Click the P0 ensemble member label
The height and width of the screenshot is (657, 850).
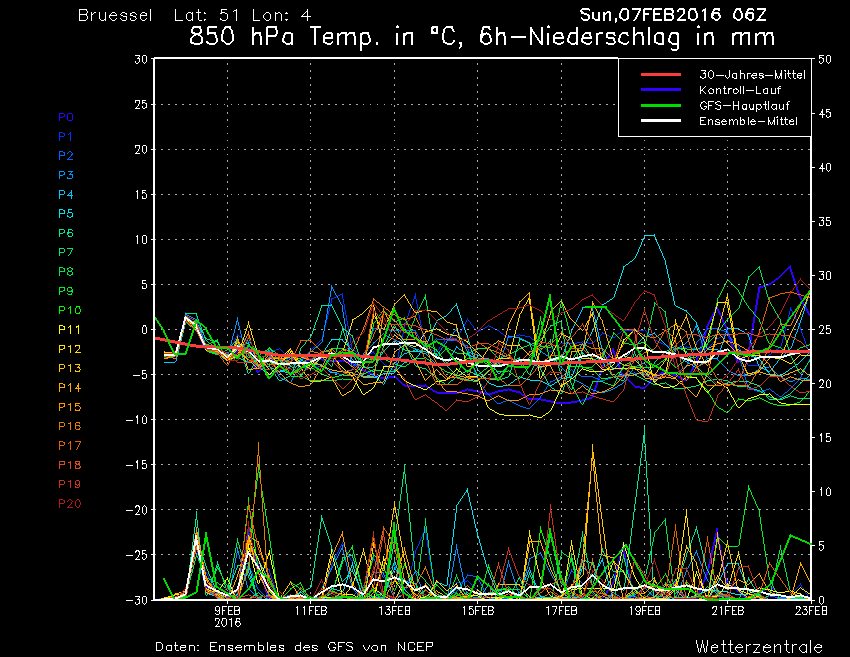tap(66, 117)
